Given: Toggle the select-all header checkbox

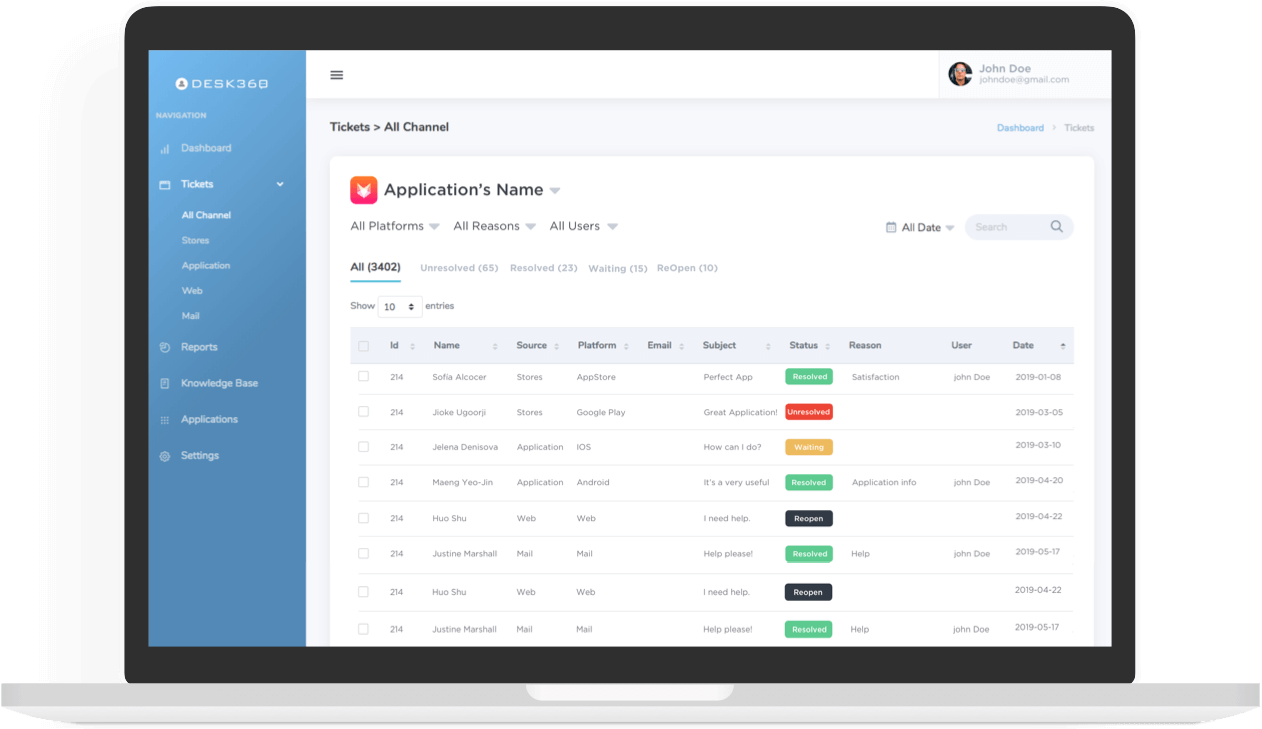Looking at the screenshot, I should click(364, 346).
